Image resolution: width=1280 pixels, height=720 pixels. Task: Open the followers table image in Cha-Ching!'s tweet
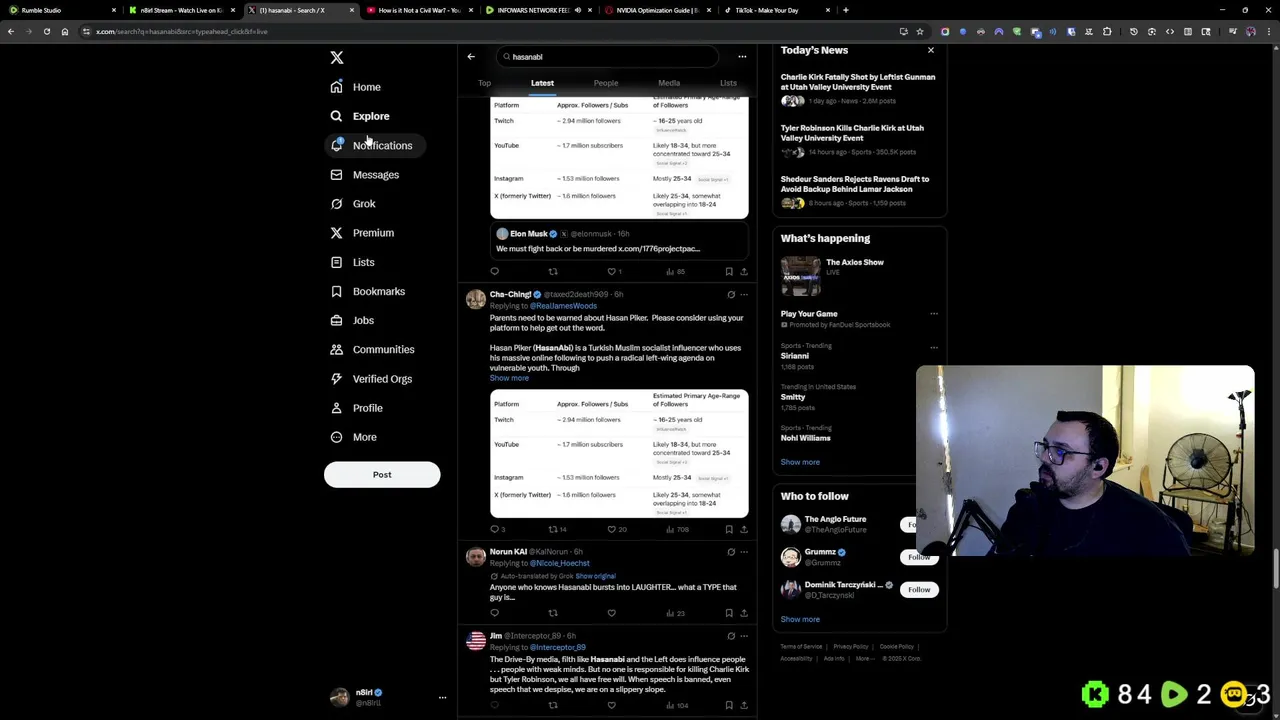pyautogui.click(x=619, y=453)
